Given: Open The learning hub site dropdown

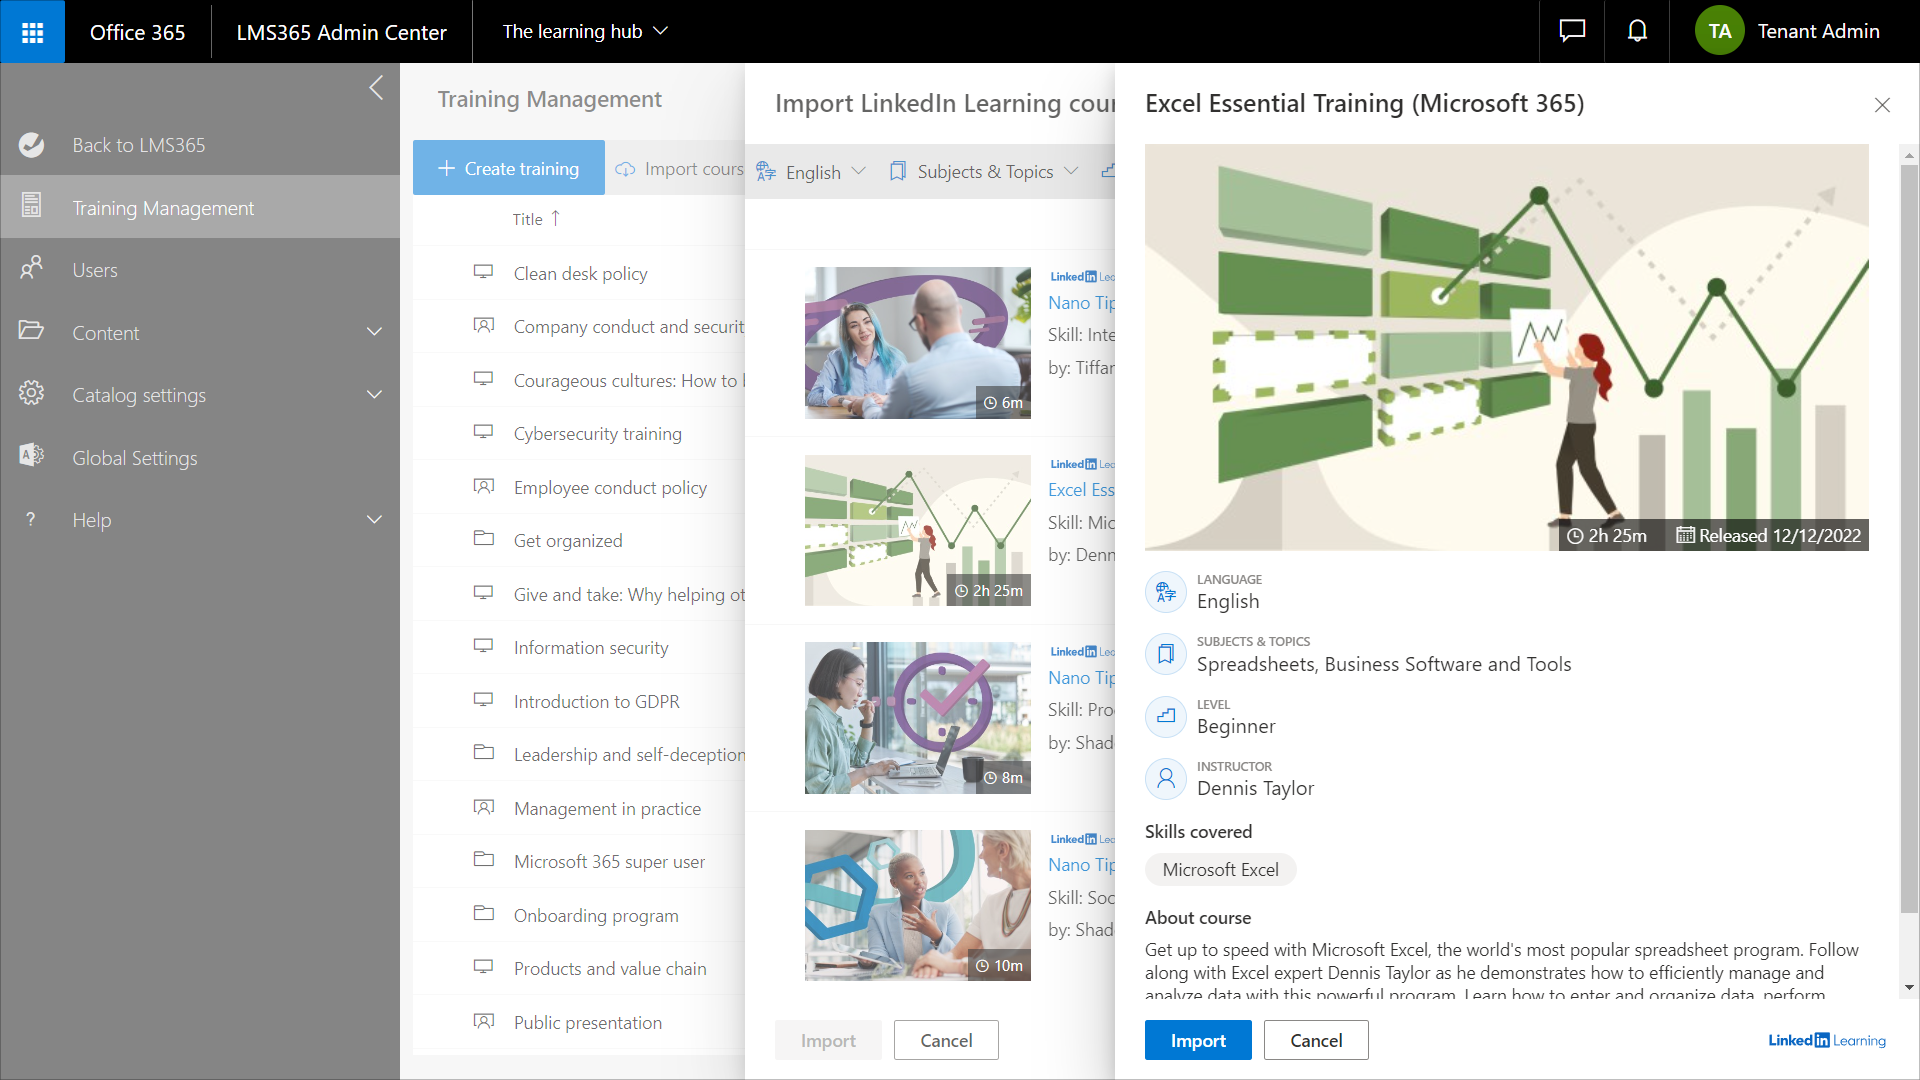Looking at the screenshot, I should [585, 31].
